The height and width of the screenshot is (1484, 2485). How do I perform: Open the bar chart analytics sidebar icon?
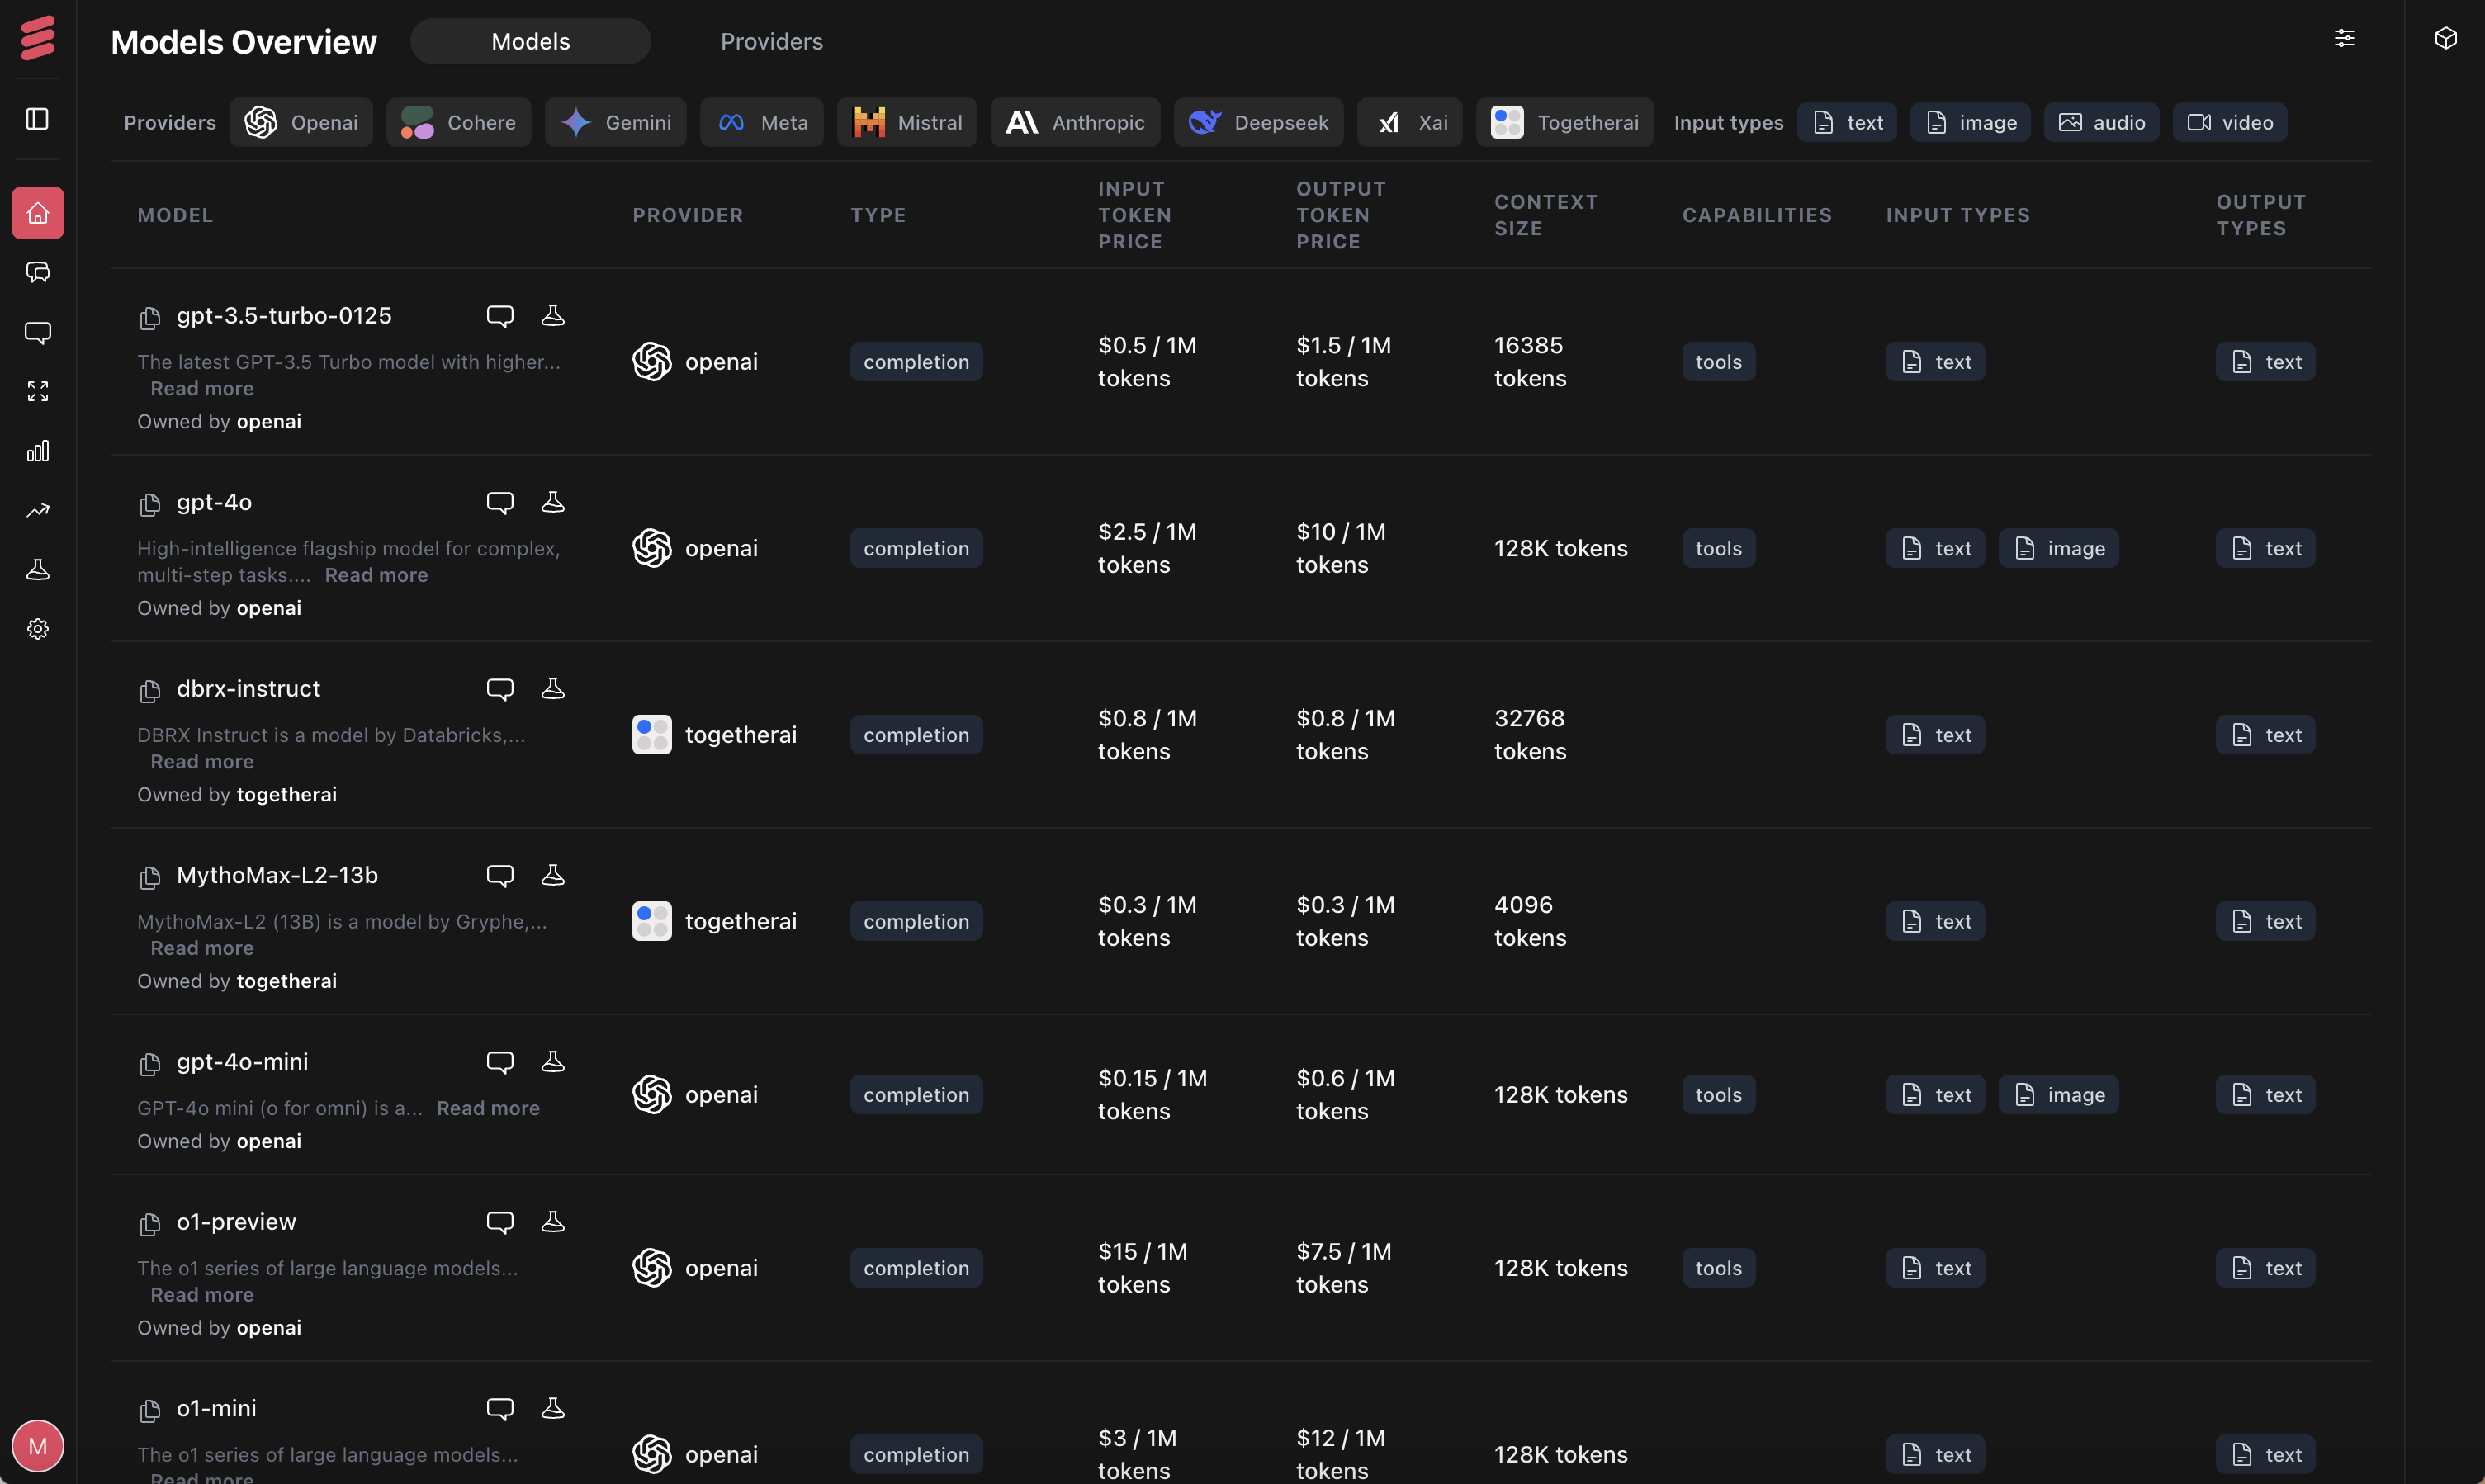click(38, 451)
